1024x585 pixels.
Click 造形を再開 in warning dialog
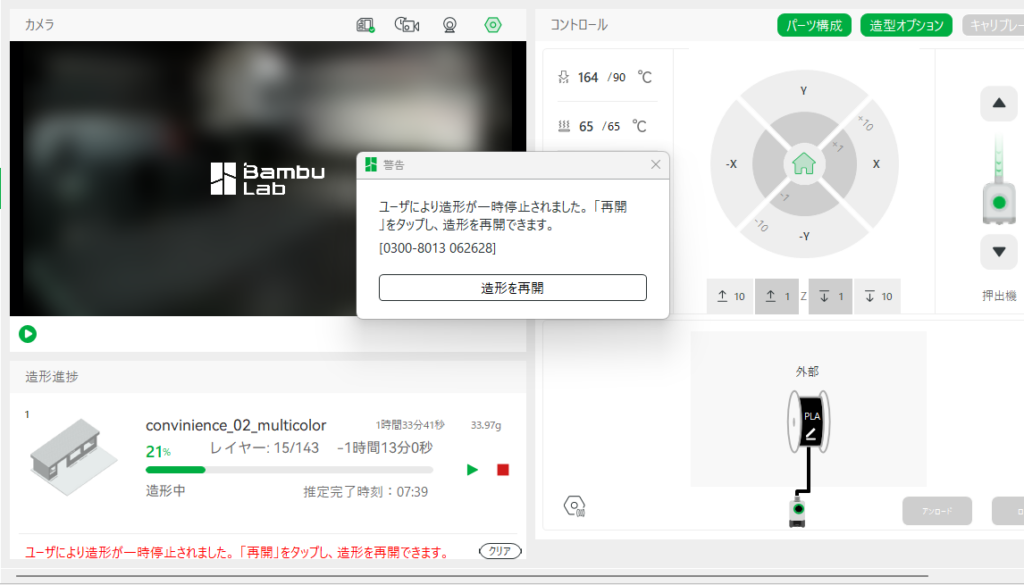pyautogui.click(x=512, y=287)
